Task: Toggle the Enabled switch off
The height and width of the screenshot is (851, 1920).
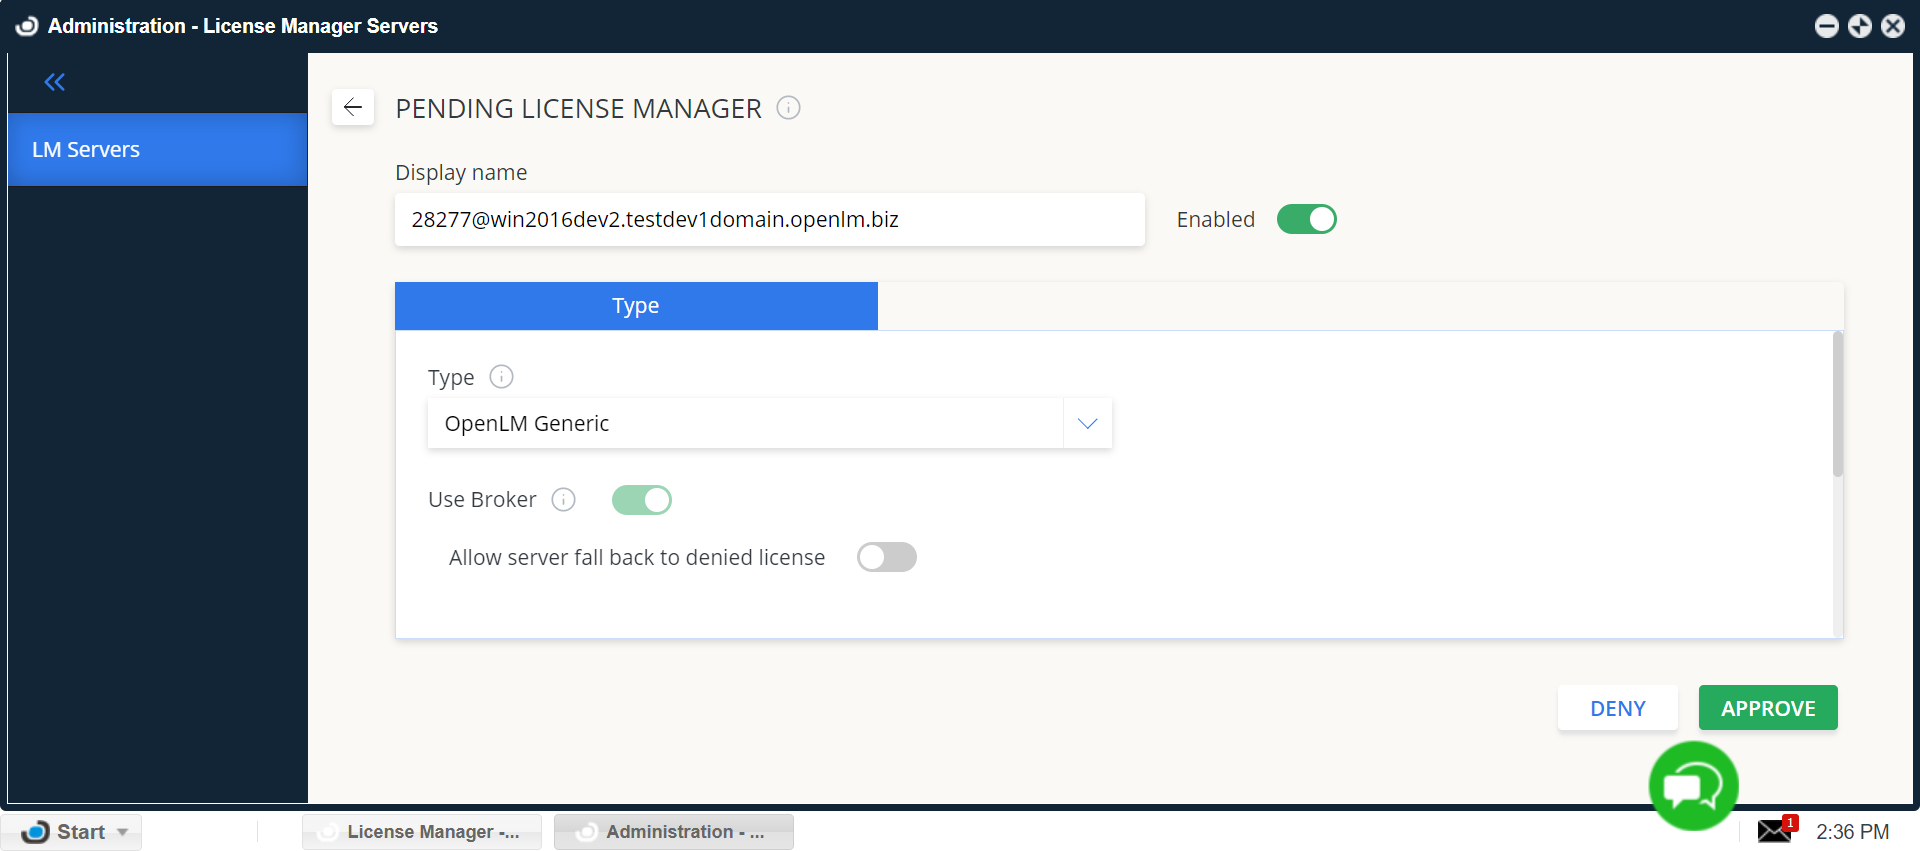Action: tap(1306, 219)
